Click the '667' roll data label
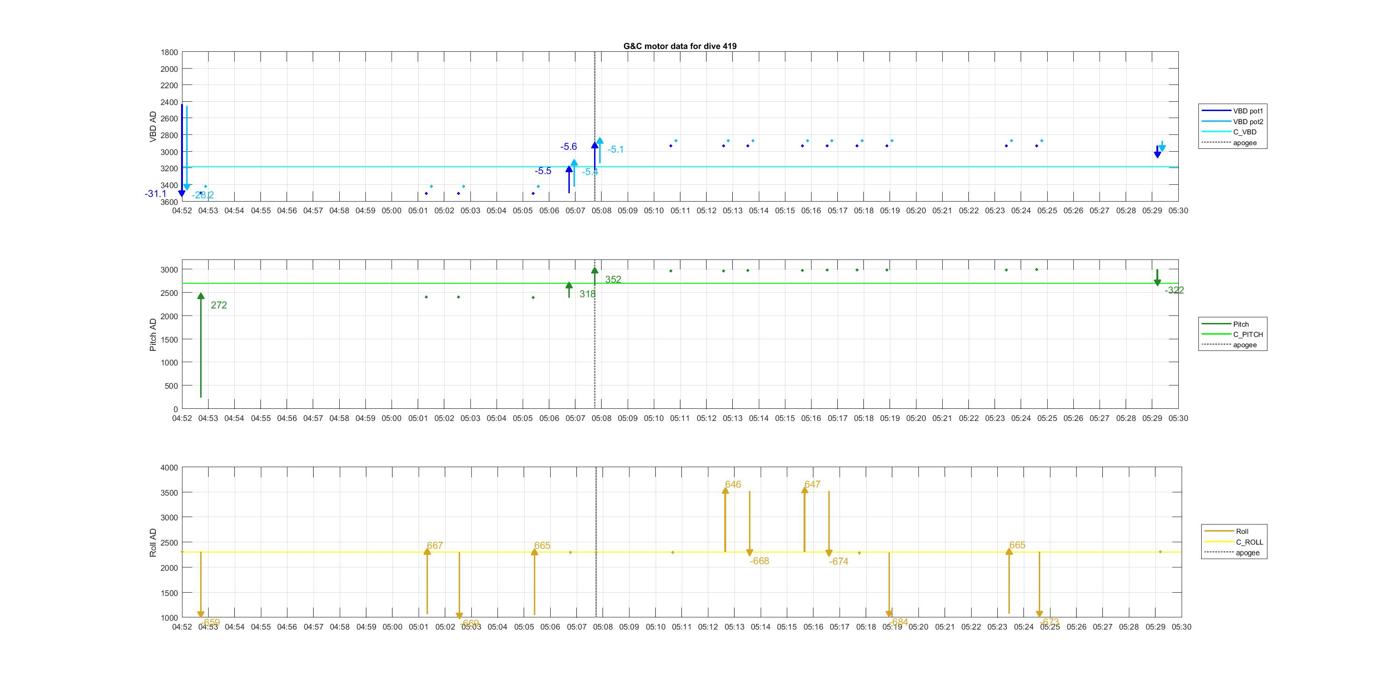The width and height of the screenshot is (1400, 693). click(x=435, y=546)
